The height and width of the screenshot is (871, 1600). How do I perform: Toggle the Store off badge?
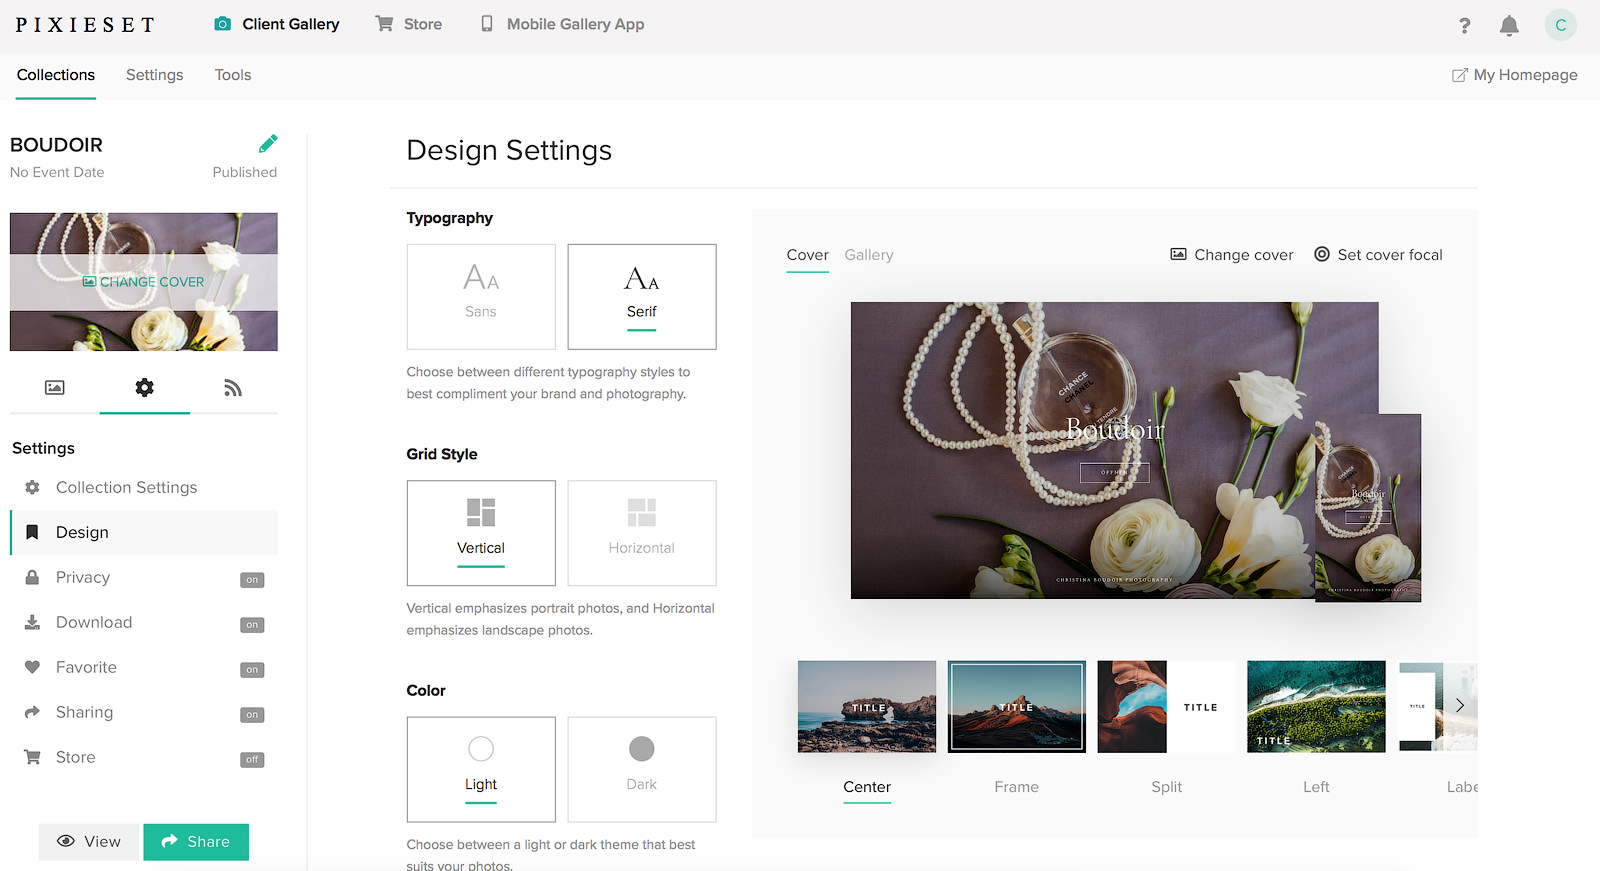point(252,760)
